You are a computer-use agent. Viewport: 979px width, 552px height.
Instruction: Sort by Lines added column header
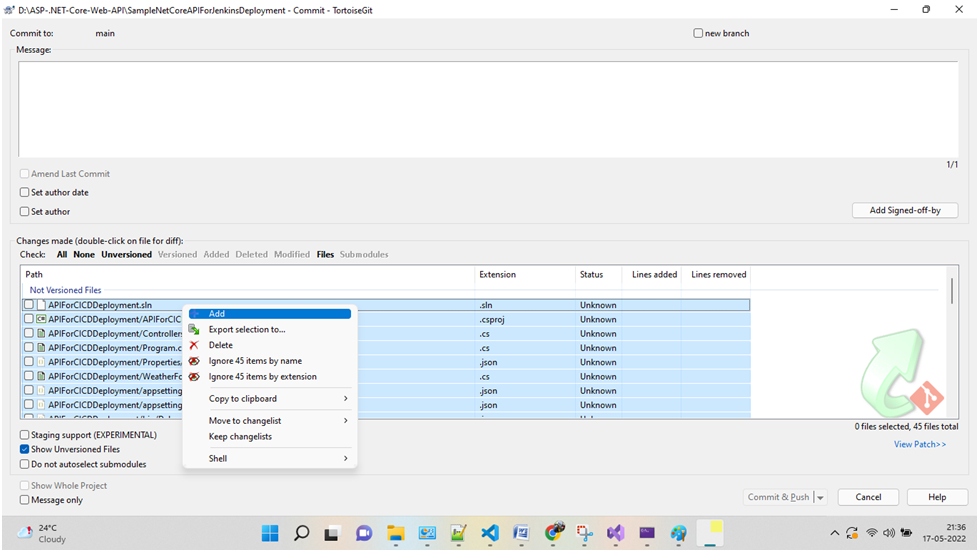(x=651, y=274)
